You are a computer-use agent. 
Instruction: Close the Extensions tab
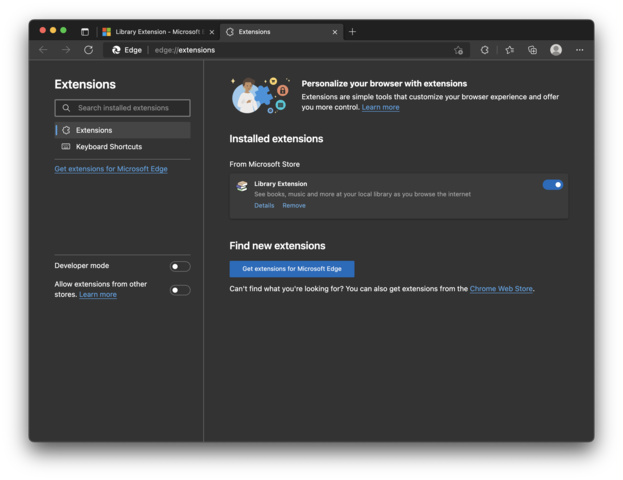coord(335,32)
